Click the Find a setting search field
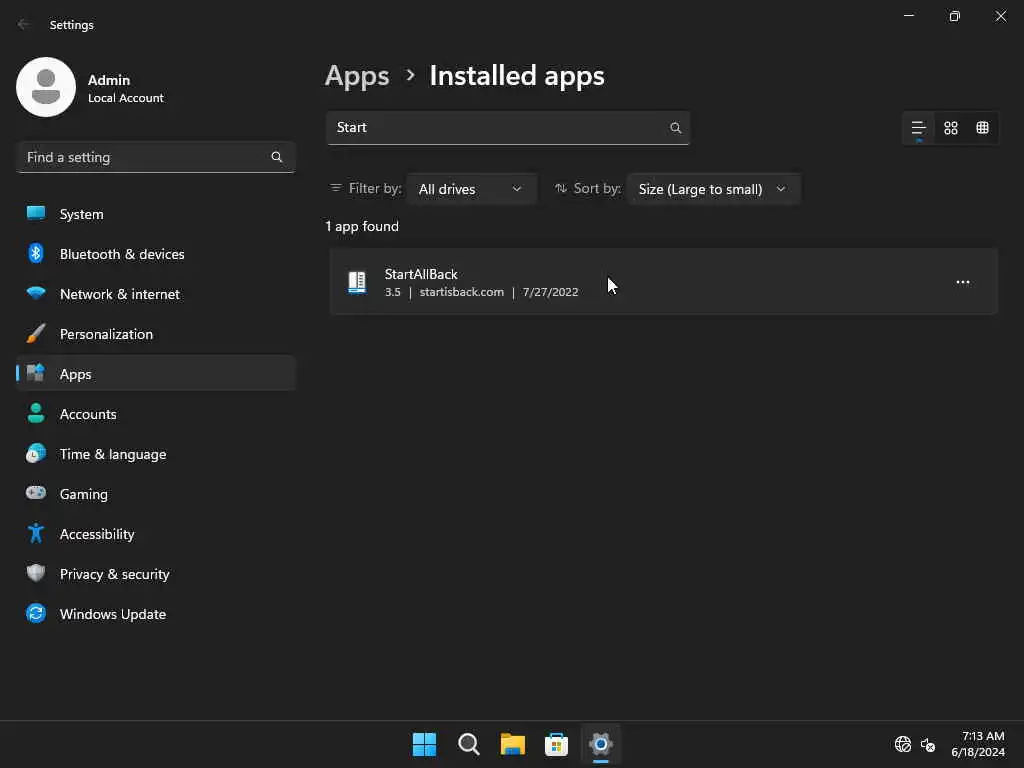This screenshot has height=768, width=1024. click(x=145, y=157)
